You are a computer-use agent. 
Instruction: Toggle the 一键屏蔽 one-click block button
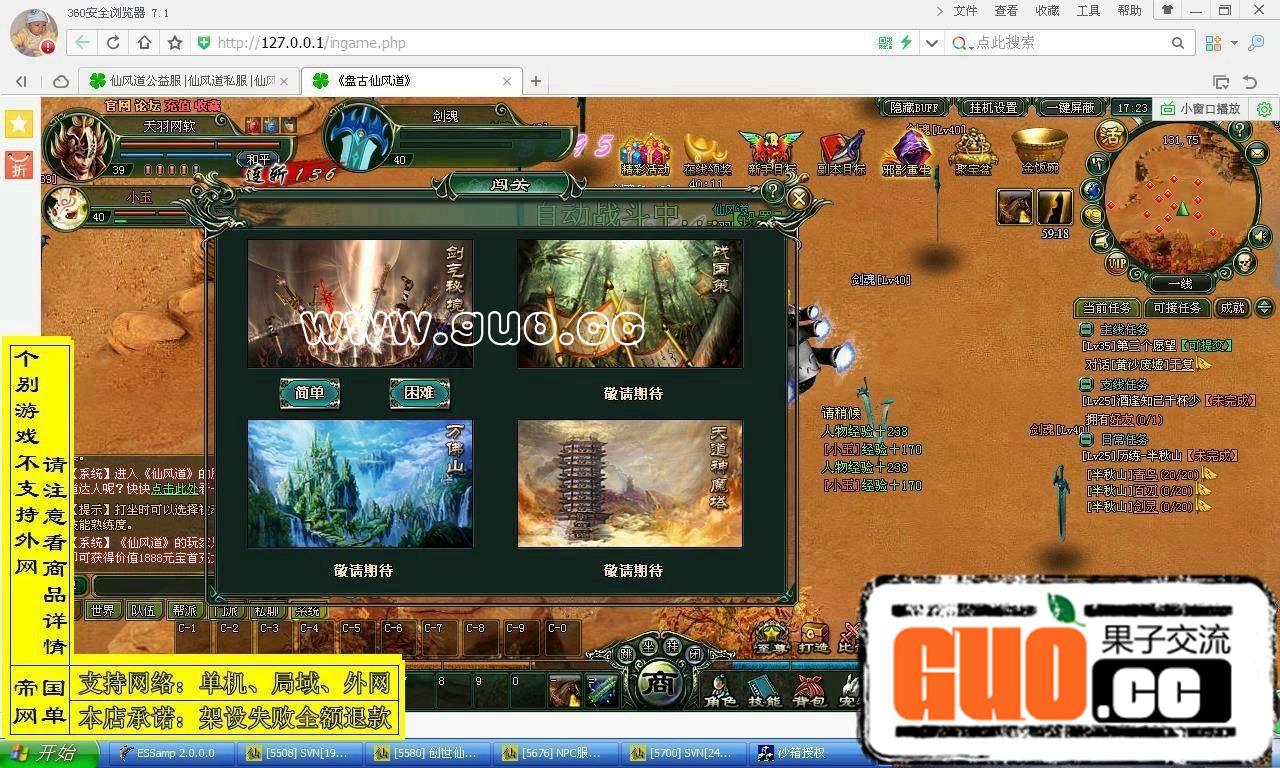tap(1070, 107)
